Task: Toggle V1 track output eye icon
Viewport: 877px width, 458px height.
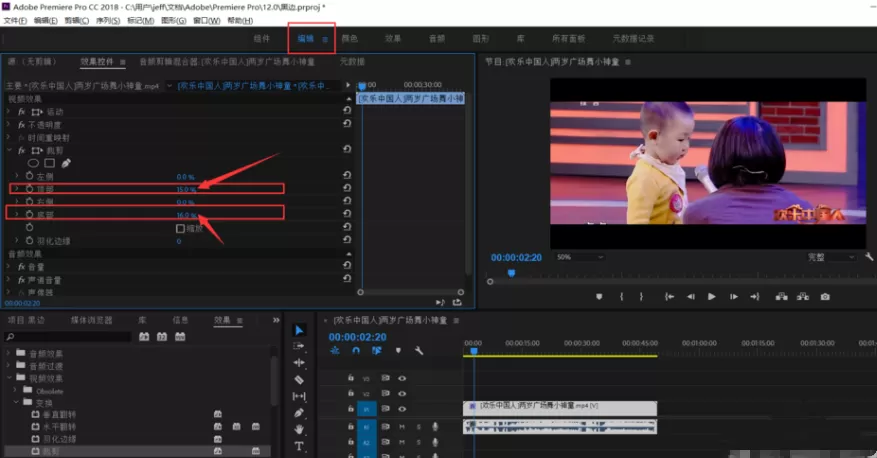Action: [x=402, y=409]
